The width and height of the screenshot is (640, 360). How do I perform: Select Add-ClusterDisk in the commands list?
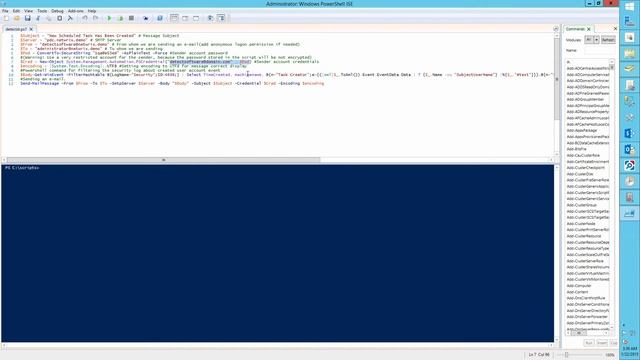[x=580, y=174]
